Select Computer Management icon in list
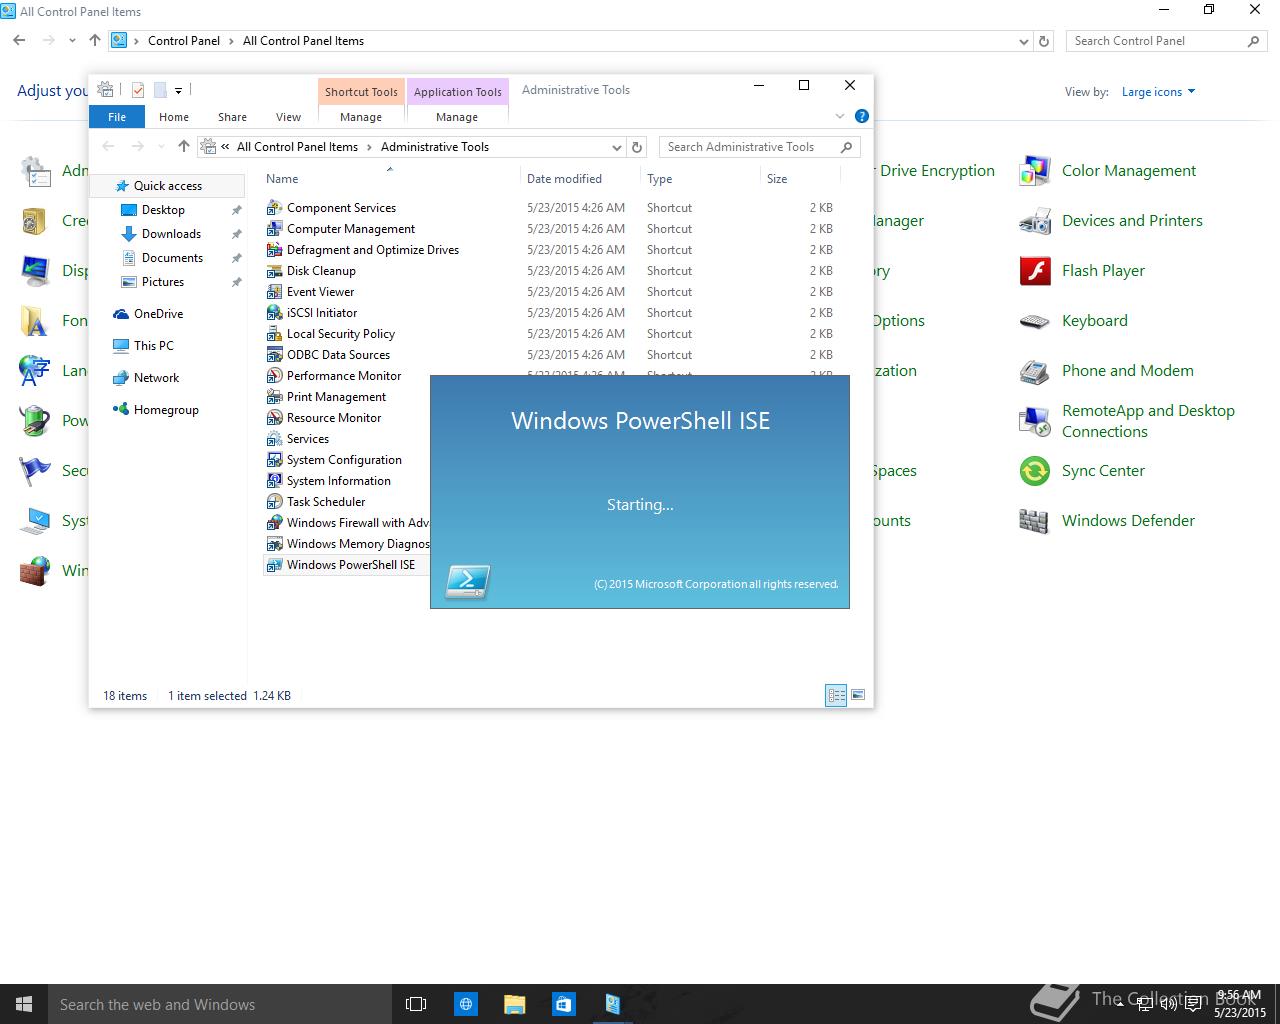1280x1024 pixels. point(274,229)
